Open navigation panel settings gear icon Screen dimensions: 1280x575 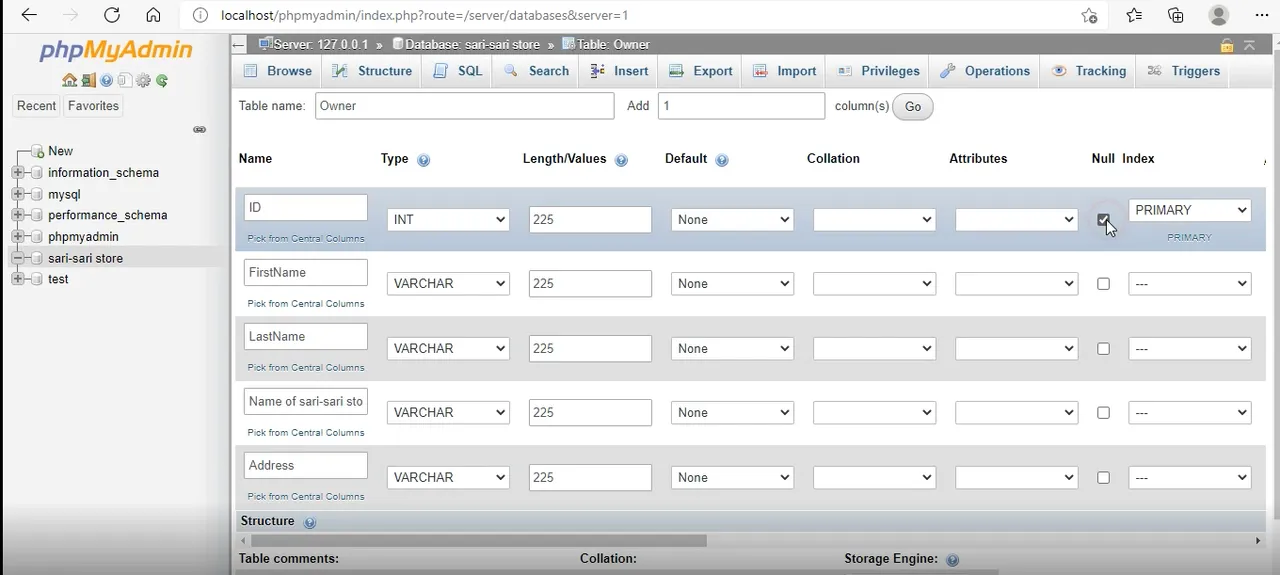click(x=143, y=81)
